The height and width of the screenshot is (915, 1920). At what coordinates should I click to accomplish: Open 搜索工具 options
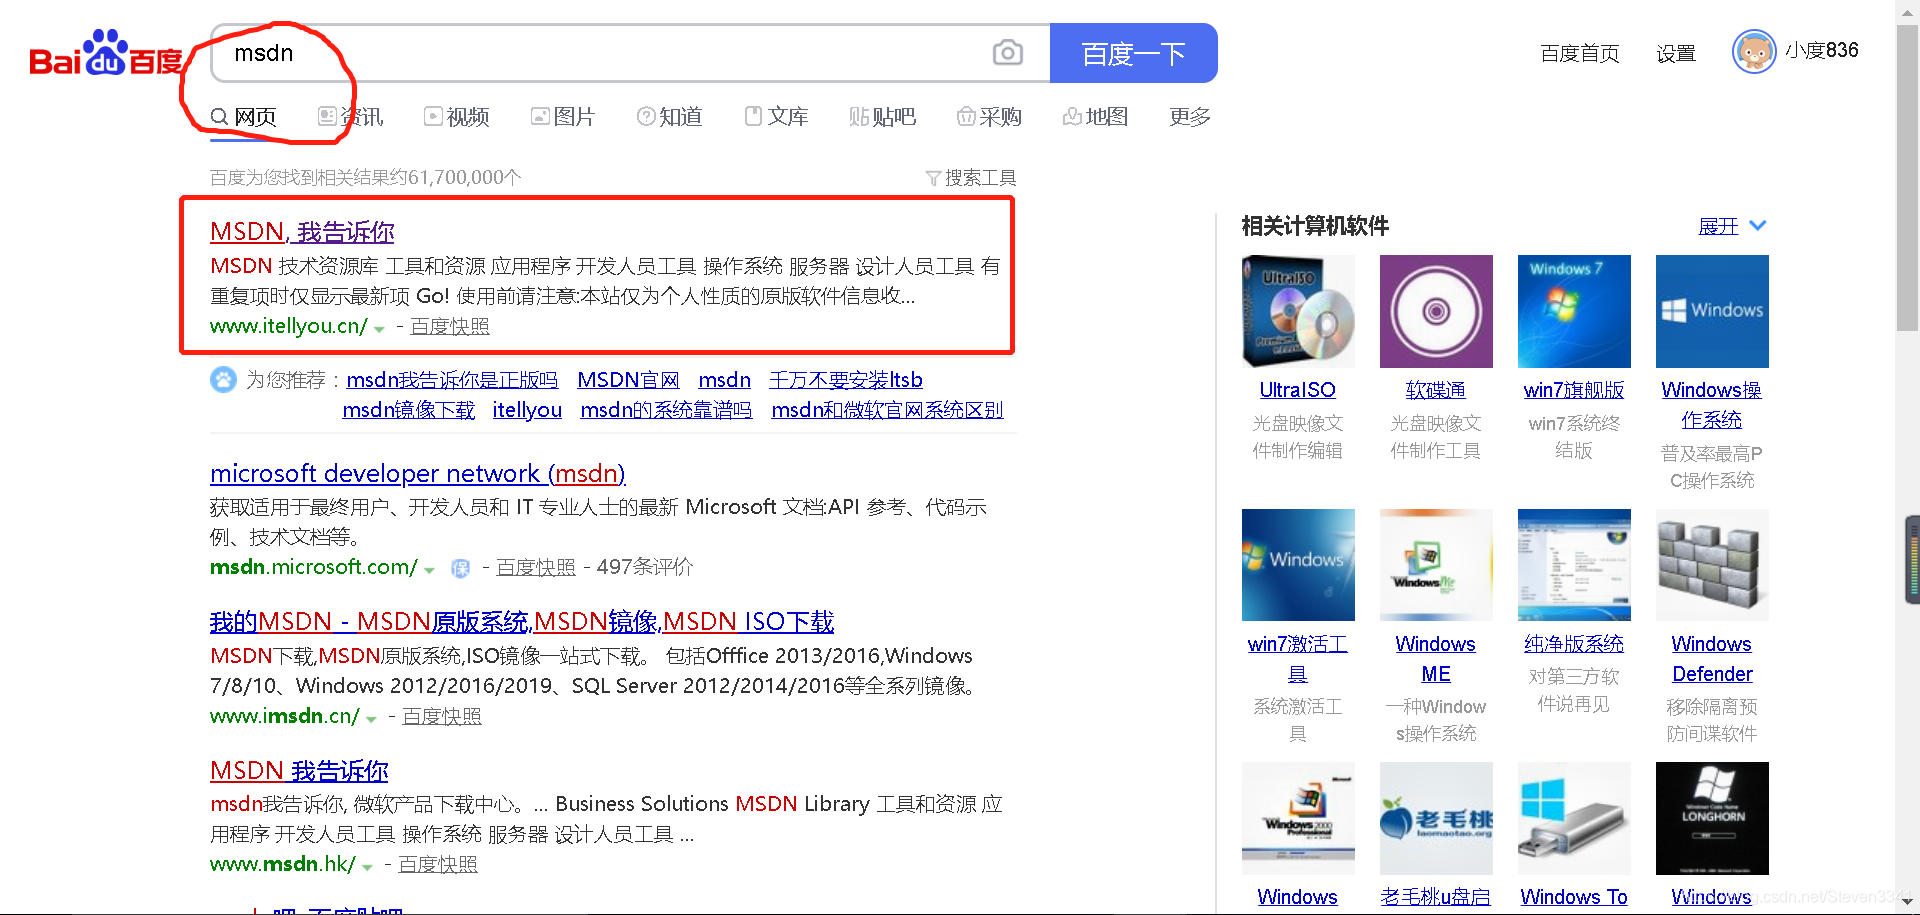click(971, 178)
